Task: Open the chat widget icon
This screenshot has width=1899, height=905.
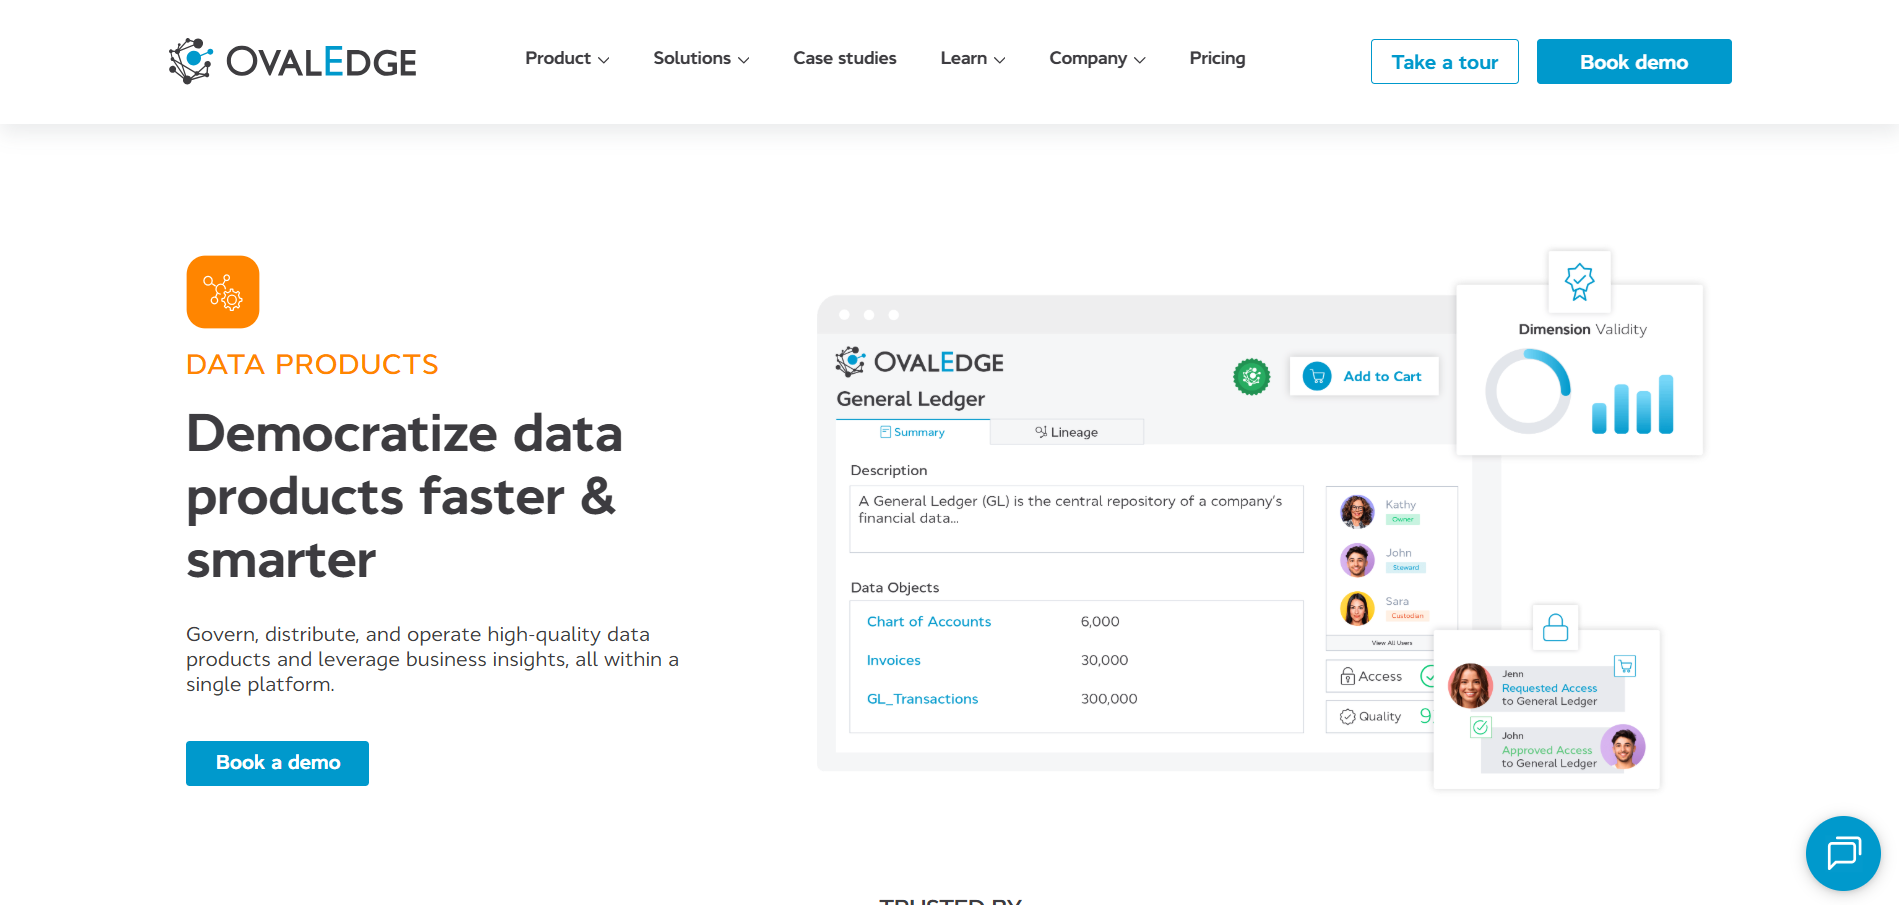Action: pyautogui.click(x=1843, y=853)
